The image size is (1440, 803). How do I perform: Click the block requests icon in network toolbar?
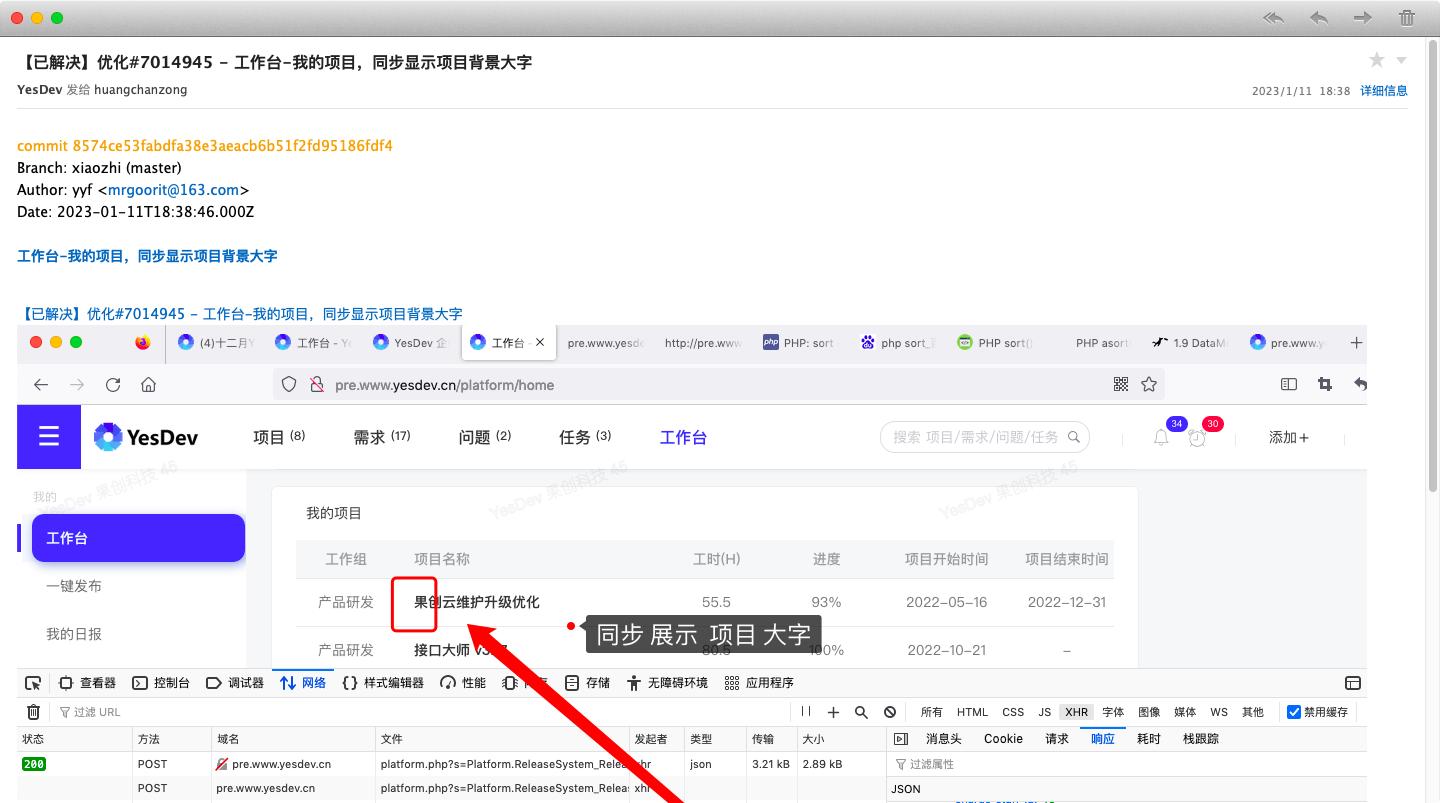(889, 711)
